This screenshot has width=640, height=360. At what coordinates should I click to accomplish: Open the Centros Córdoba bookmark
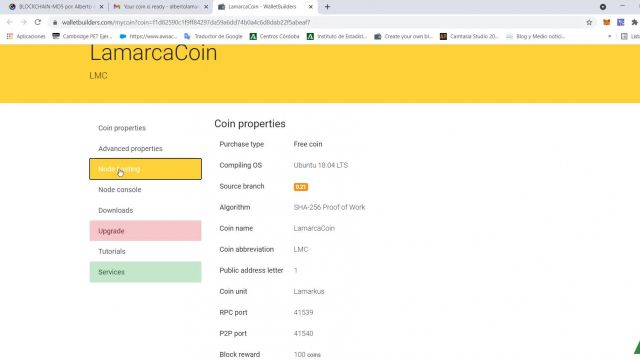pyautogui.click(x=275, y=36)
